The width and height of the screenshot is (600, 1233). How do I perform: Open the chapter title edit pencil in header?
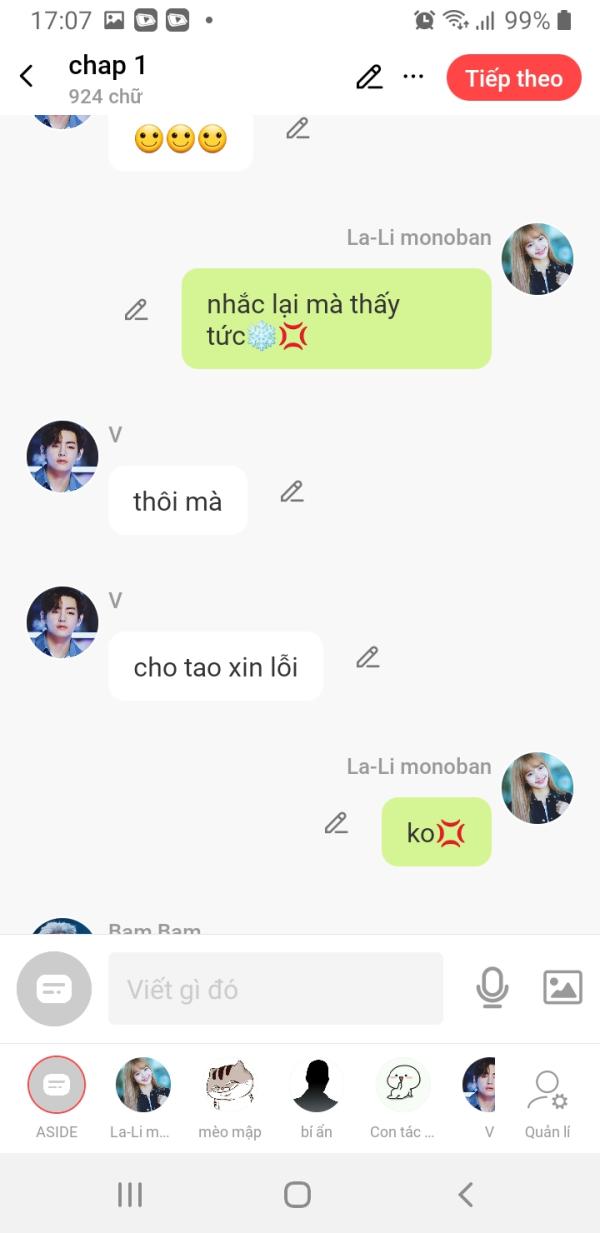[x=369, y=77]
